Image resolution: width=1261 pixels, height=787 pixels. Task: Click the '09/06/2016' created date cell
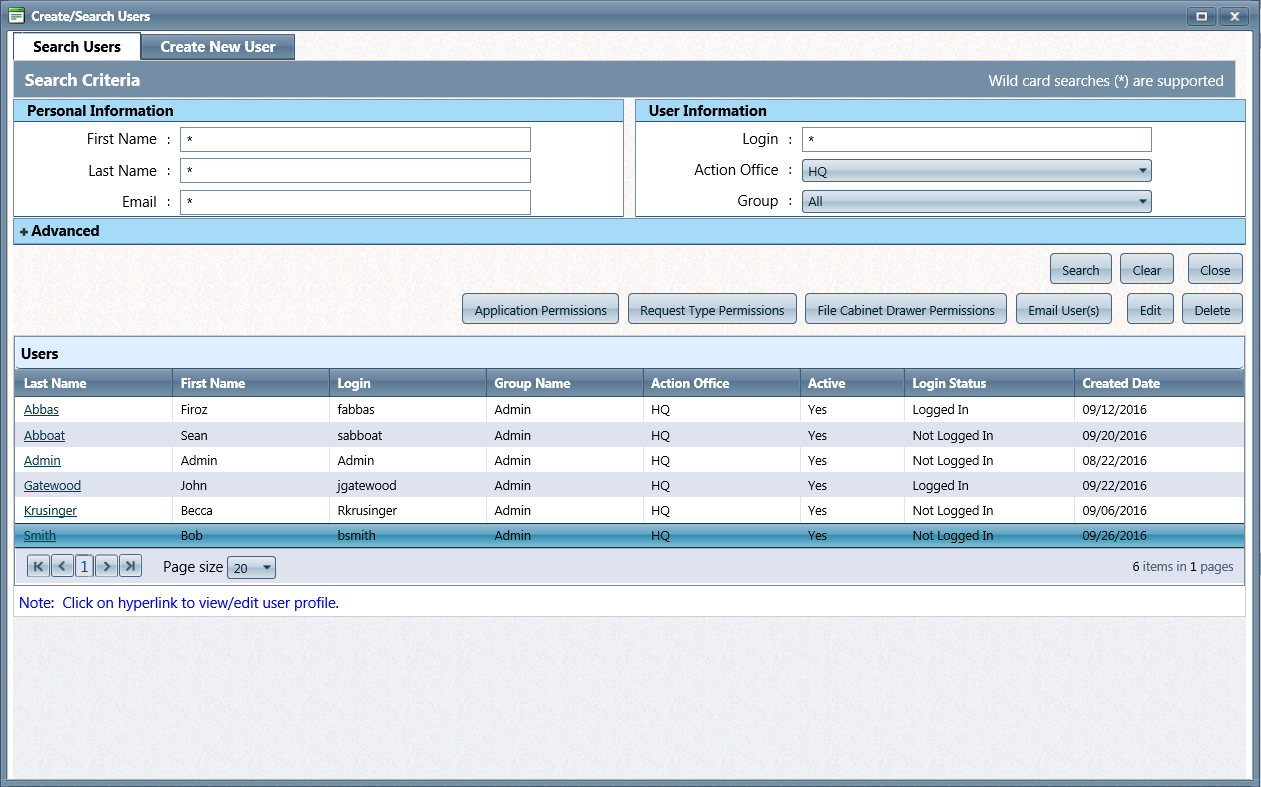(x=1158, y=511)
